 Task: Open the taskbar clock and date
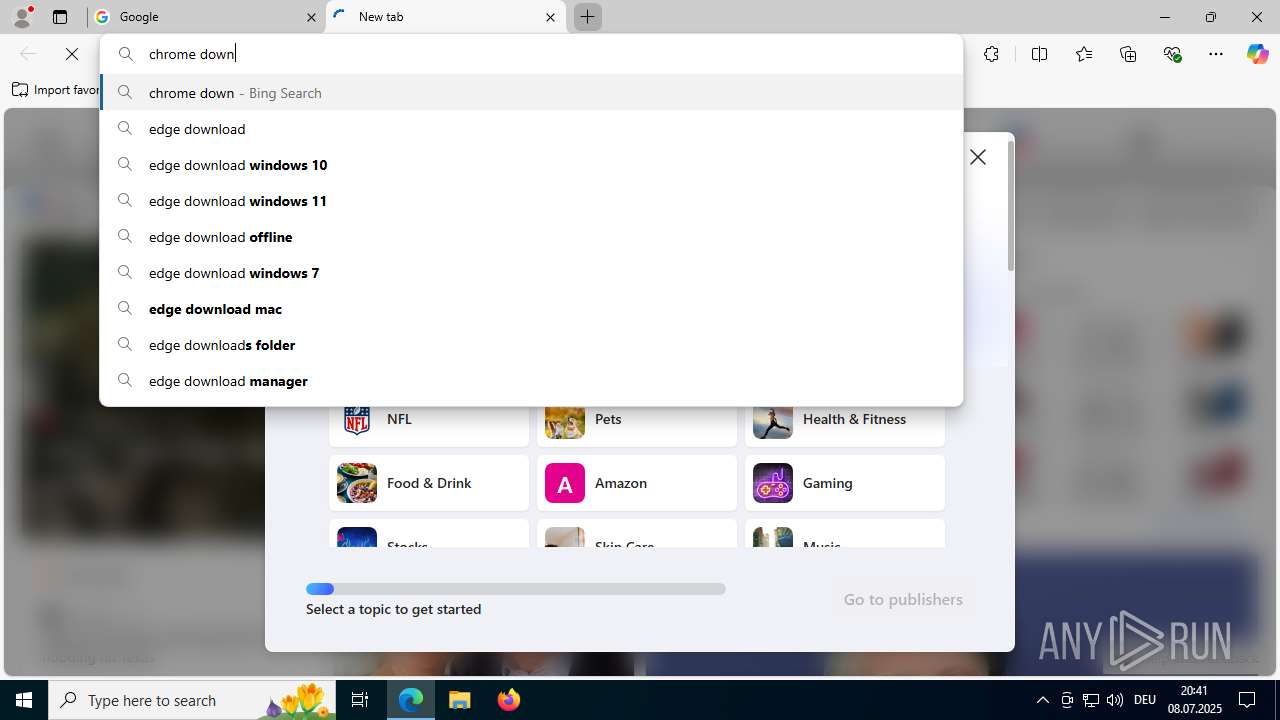click(1194, 700)
